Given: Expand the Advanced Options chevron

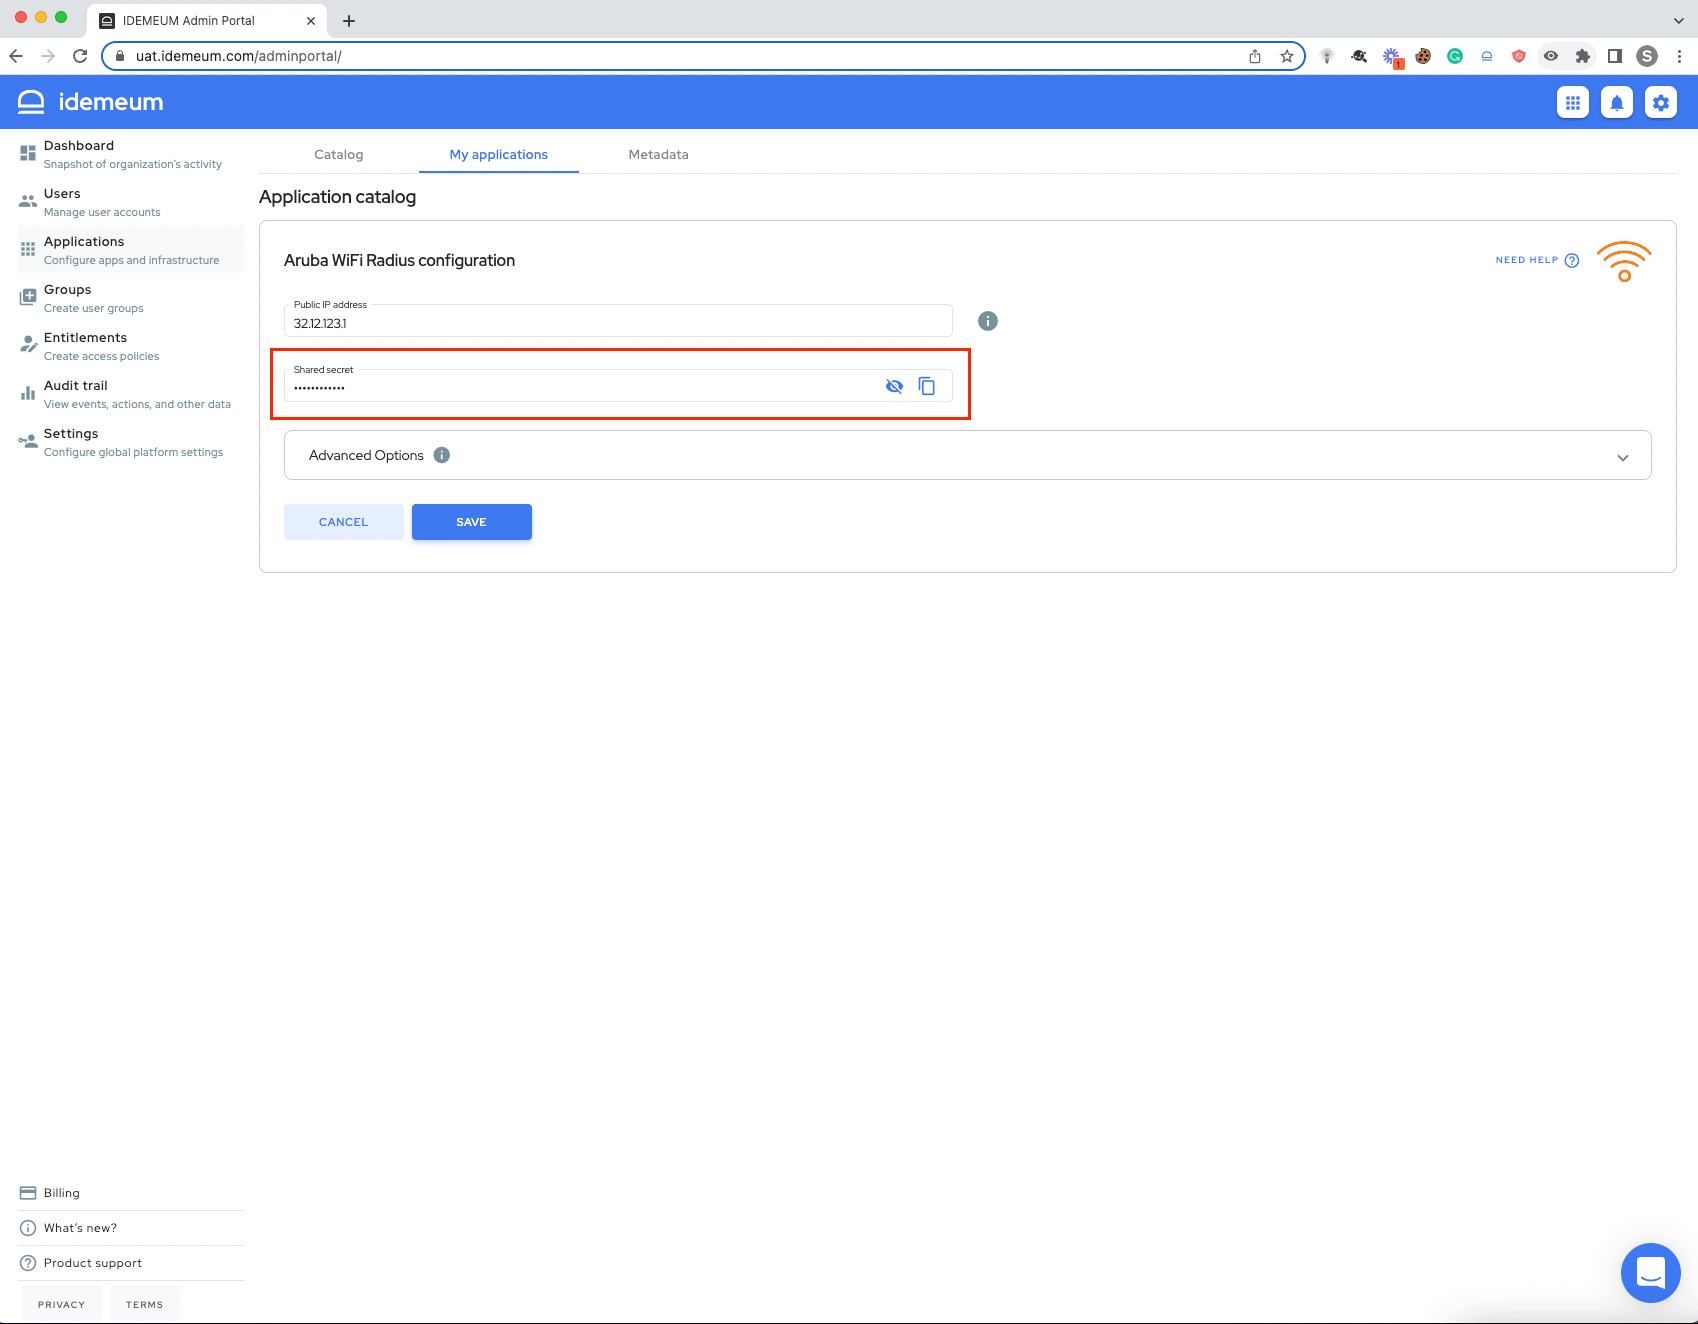Looking at the screenshot, I should (x=1623, y=457).
